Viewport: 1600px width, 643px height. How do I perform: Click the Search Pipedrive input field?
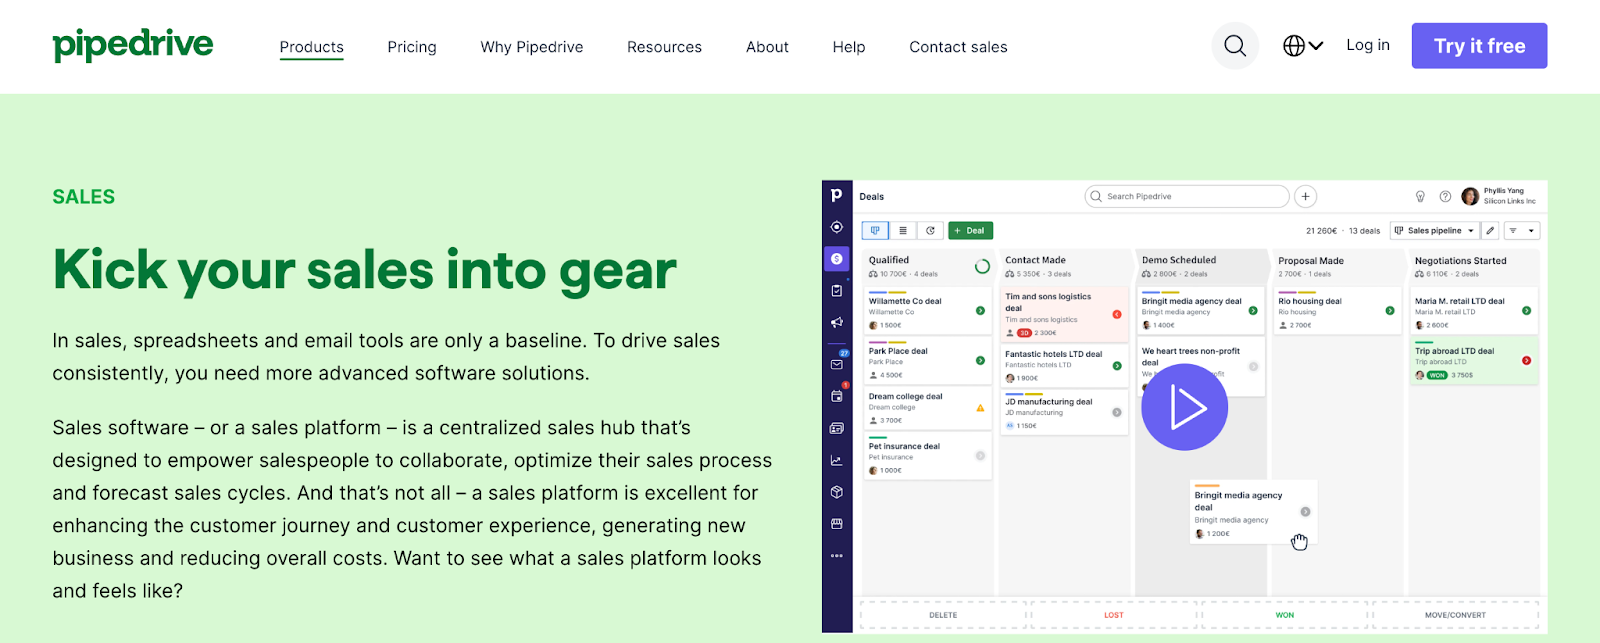tap(1187, 197)
